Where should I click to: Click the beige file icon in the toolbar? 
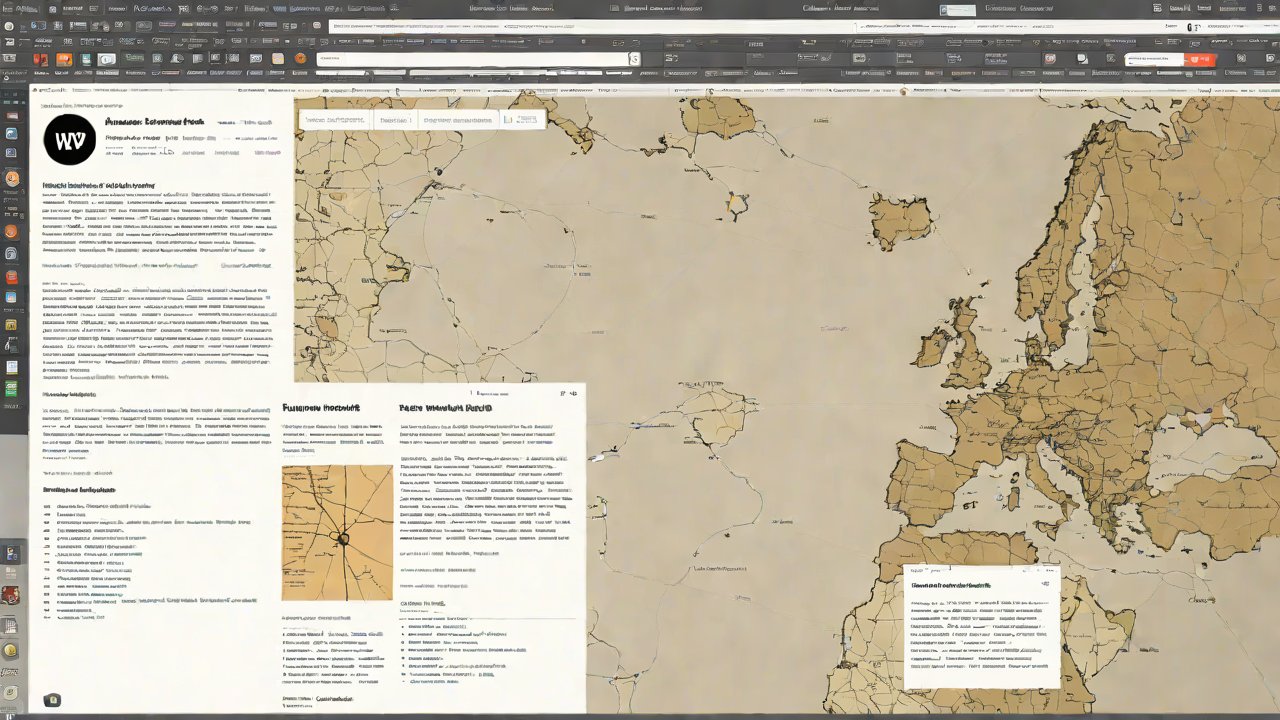point(278,59)
